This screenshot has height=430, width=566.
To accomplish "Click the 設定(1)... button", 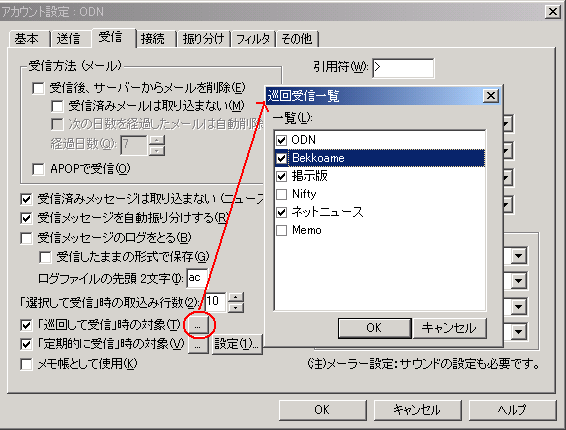I will [x=237, y=344].
